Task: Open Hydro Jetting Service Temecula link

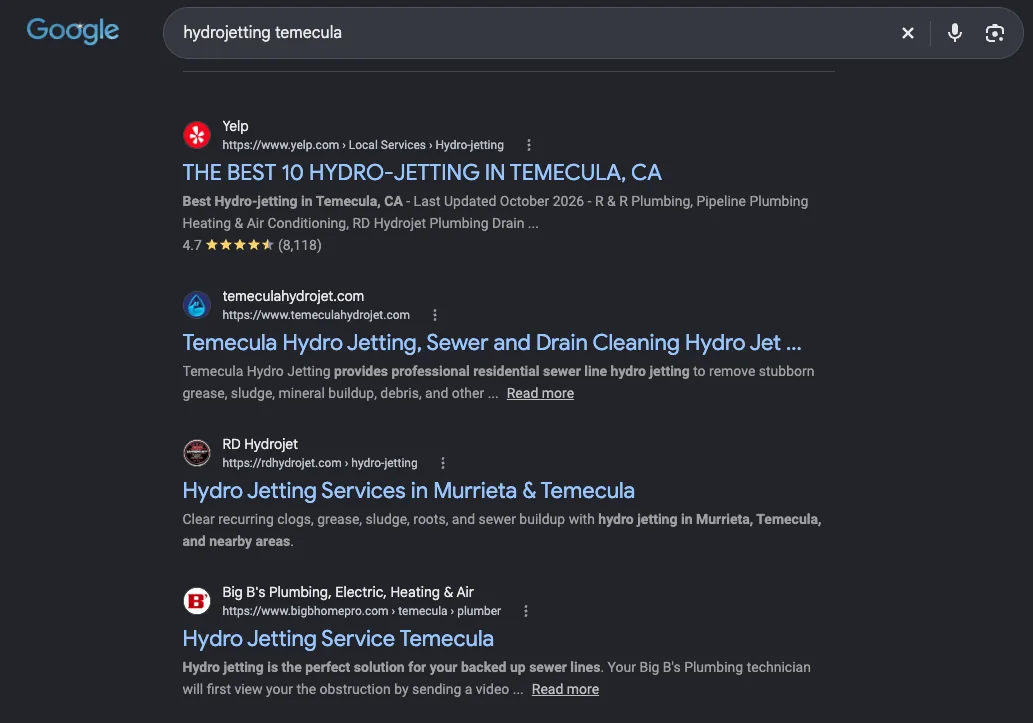Action: 337,639
